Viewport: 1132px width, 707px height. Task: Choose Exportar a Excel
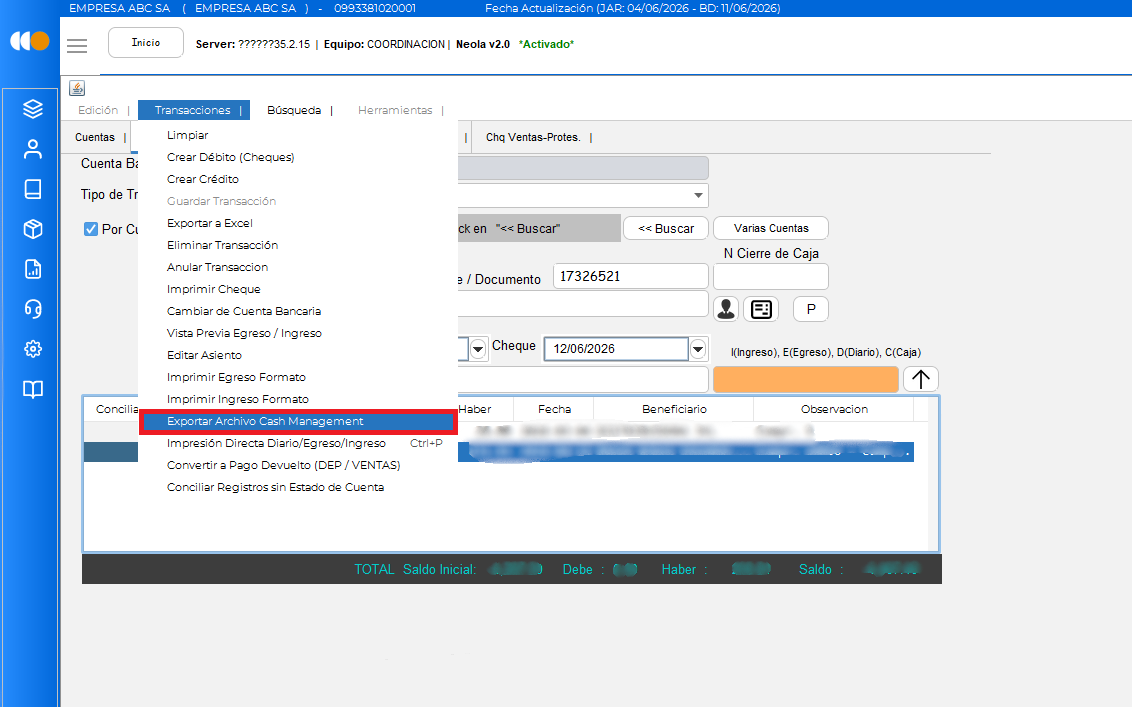pos(297,223)
